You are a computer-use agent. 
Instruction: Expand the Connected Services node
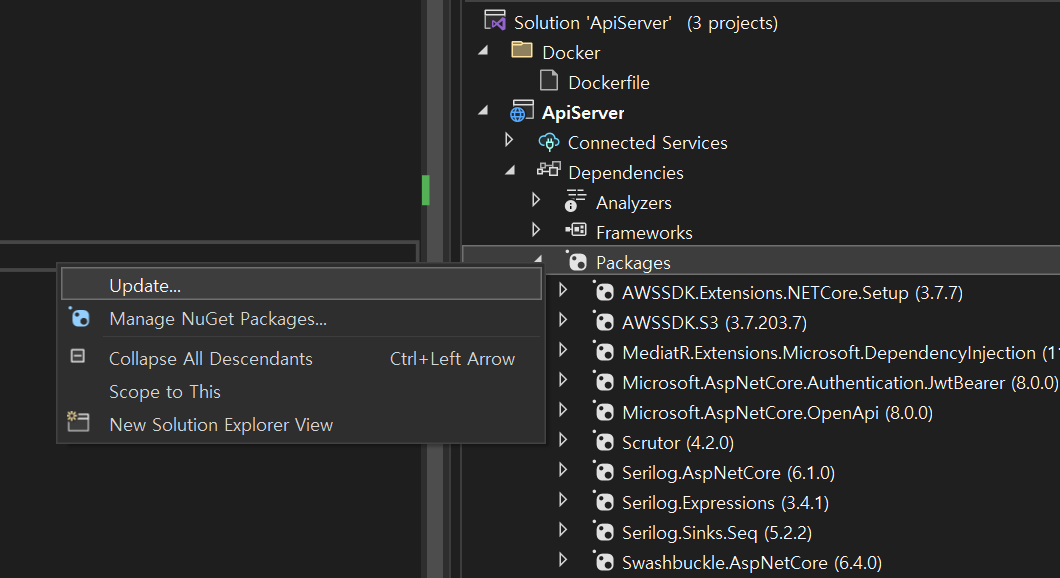(509, 140)
